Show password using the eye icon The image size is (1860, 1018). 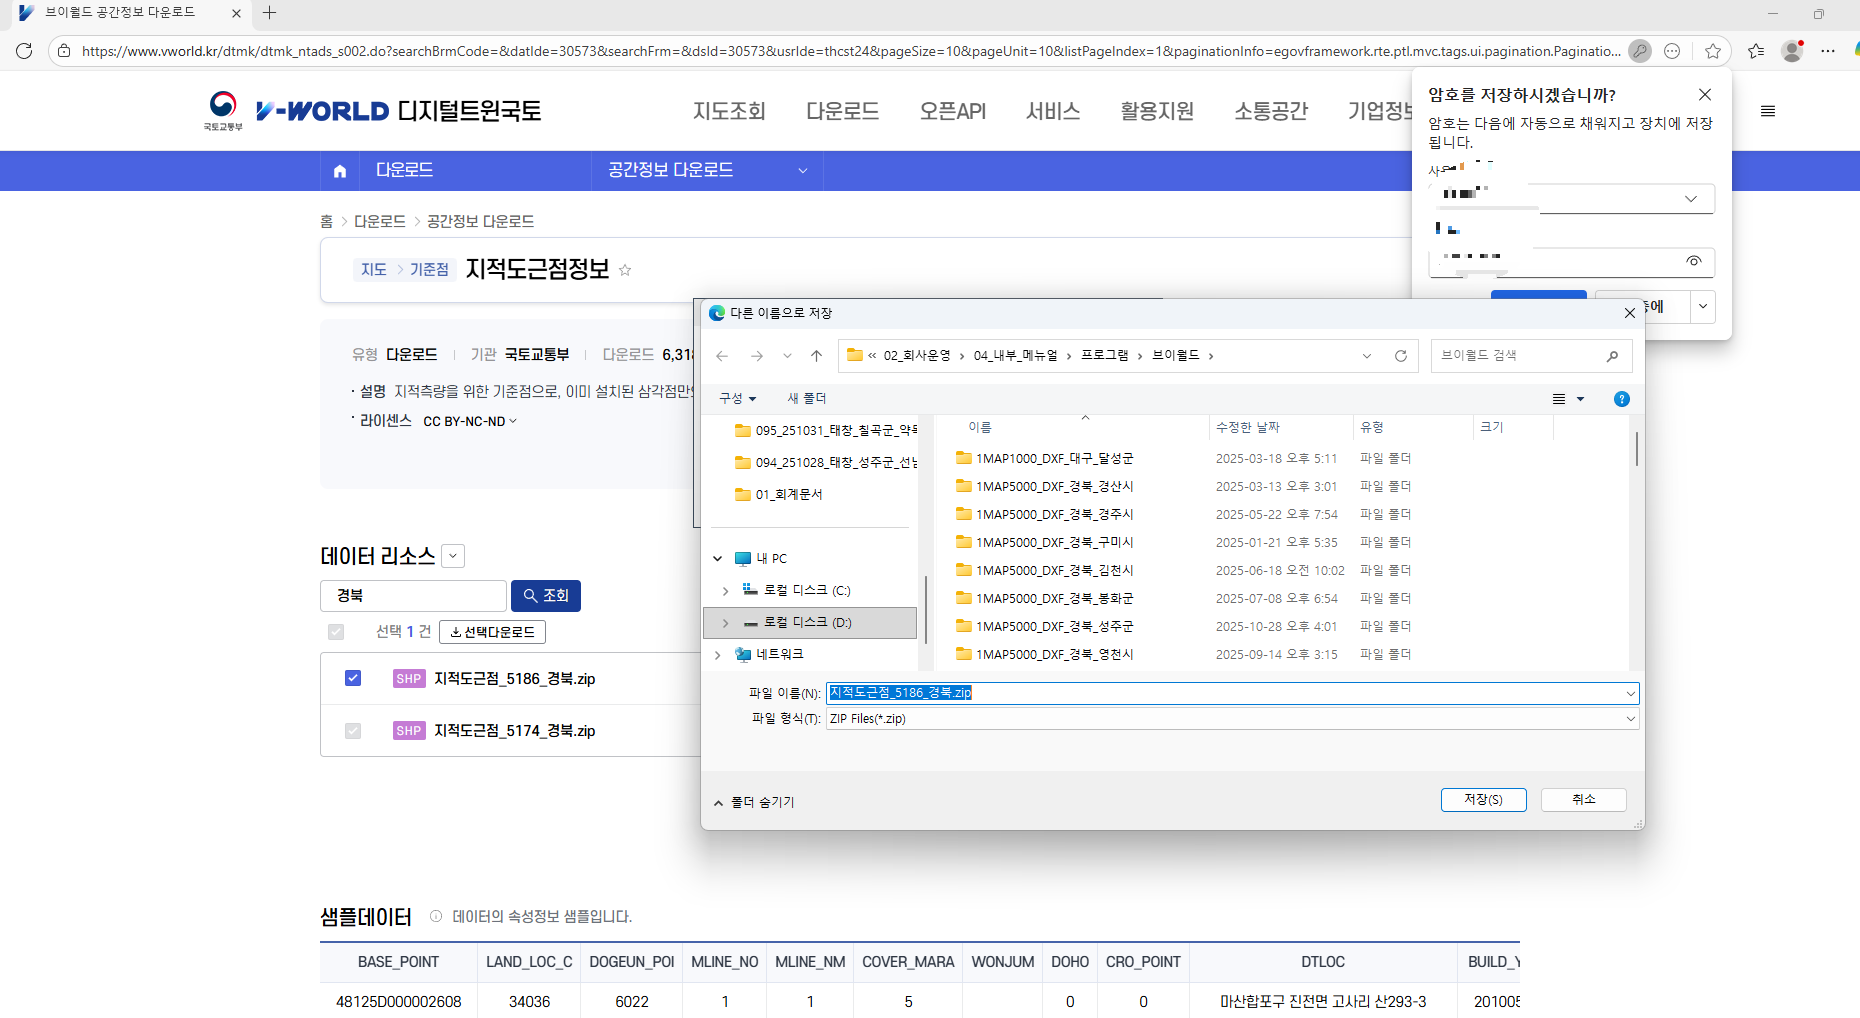(1693, 261)
